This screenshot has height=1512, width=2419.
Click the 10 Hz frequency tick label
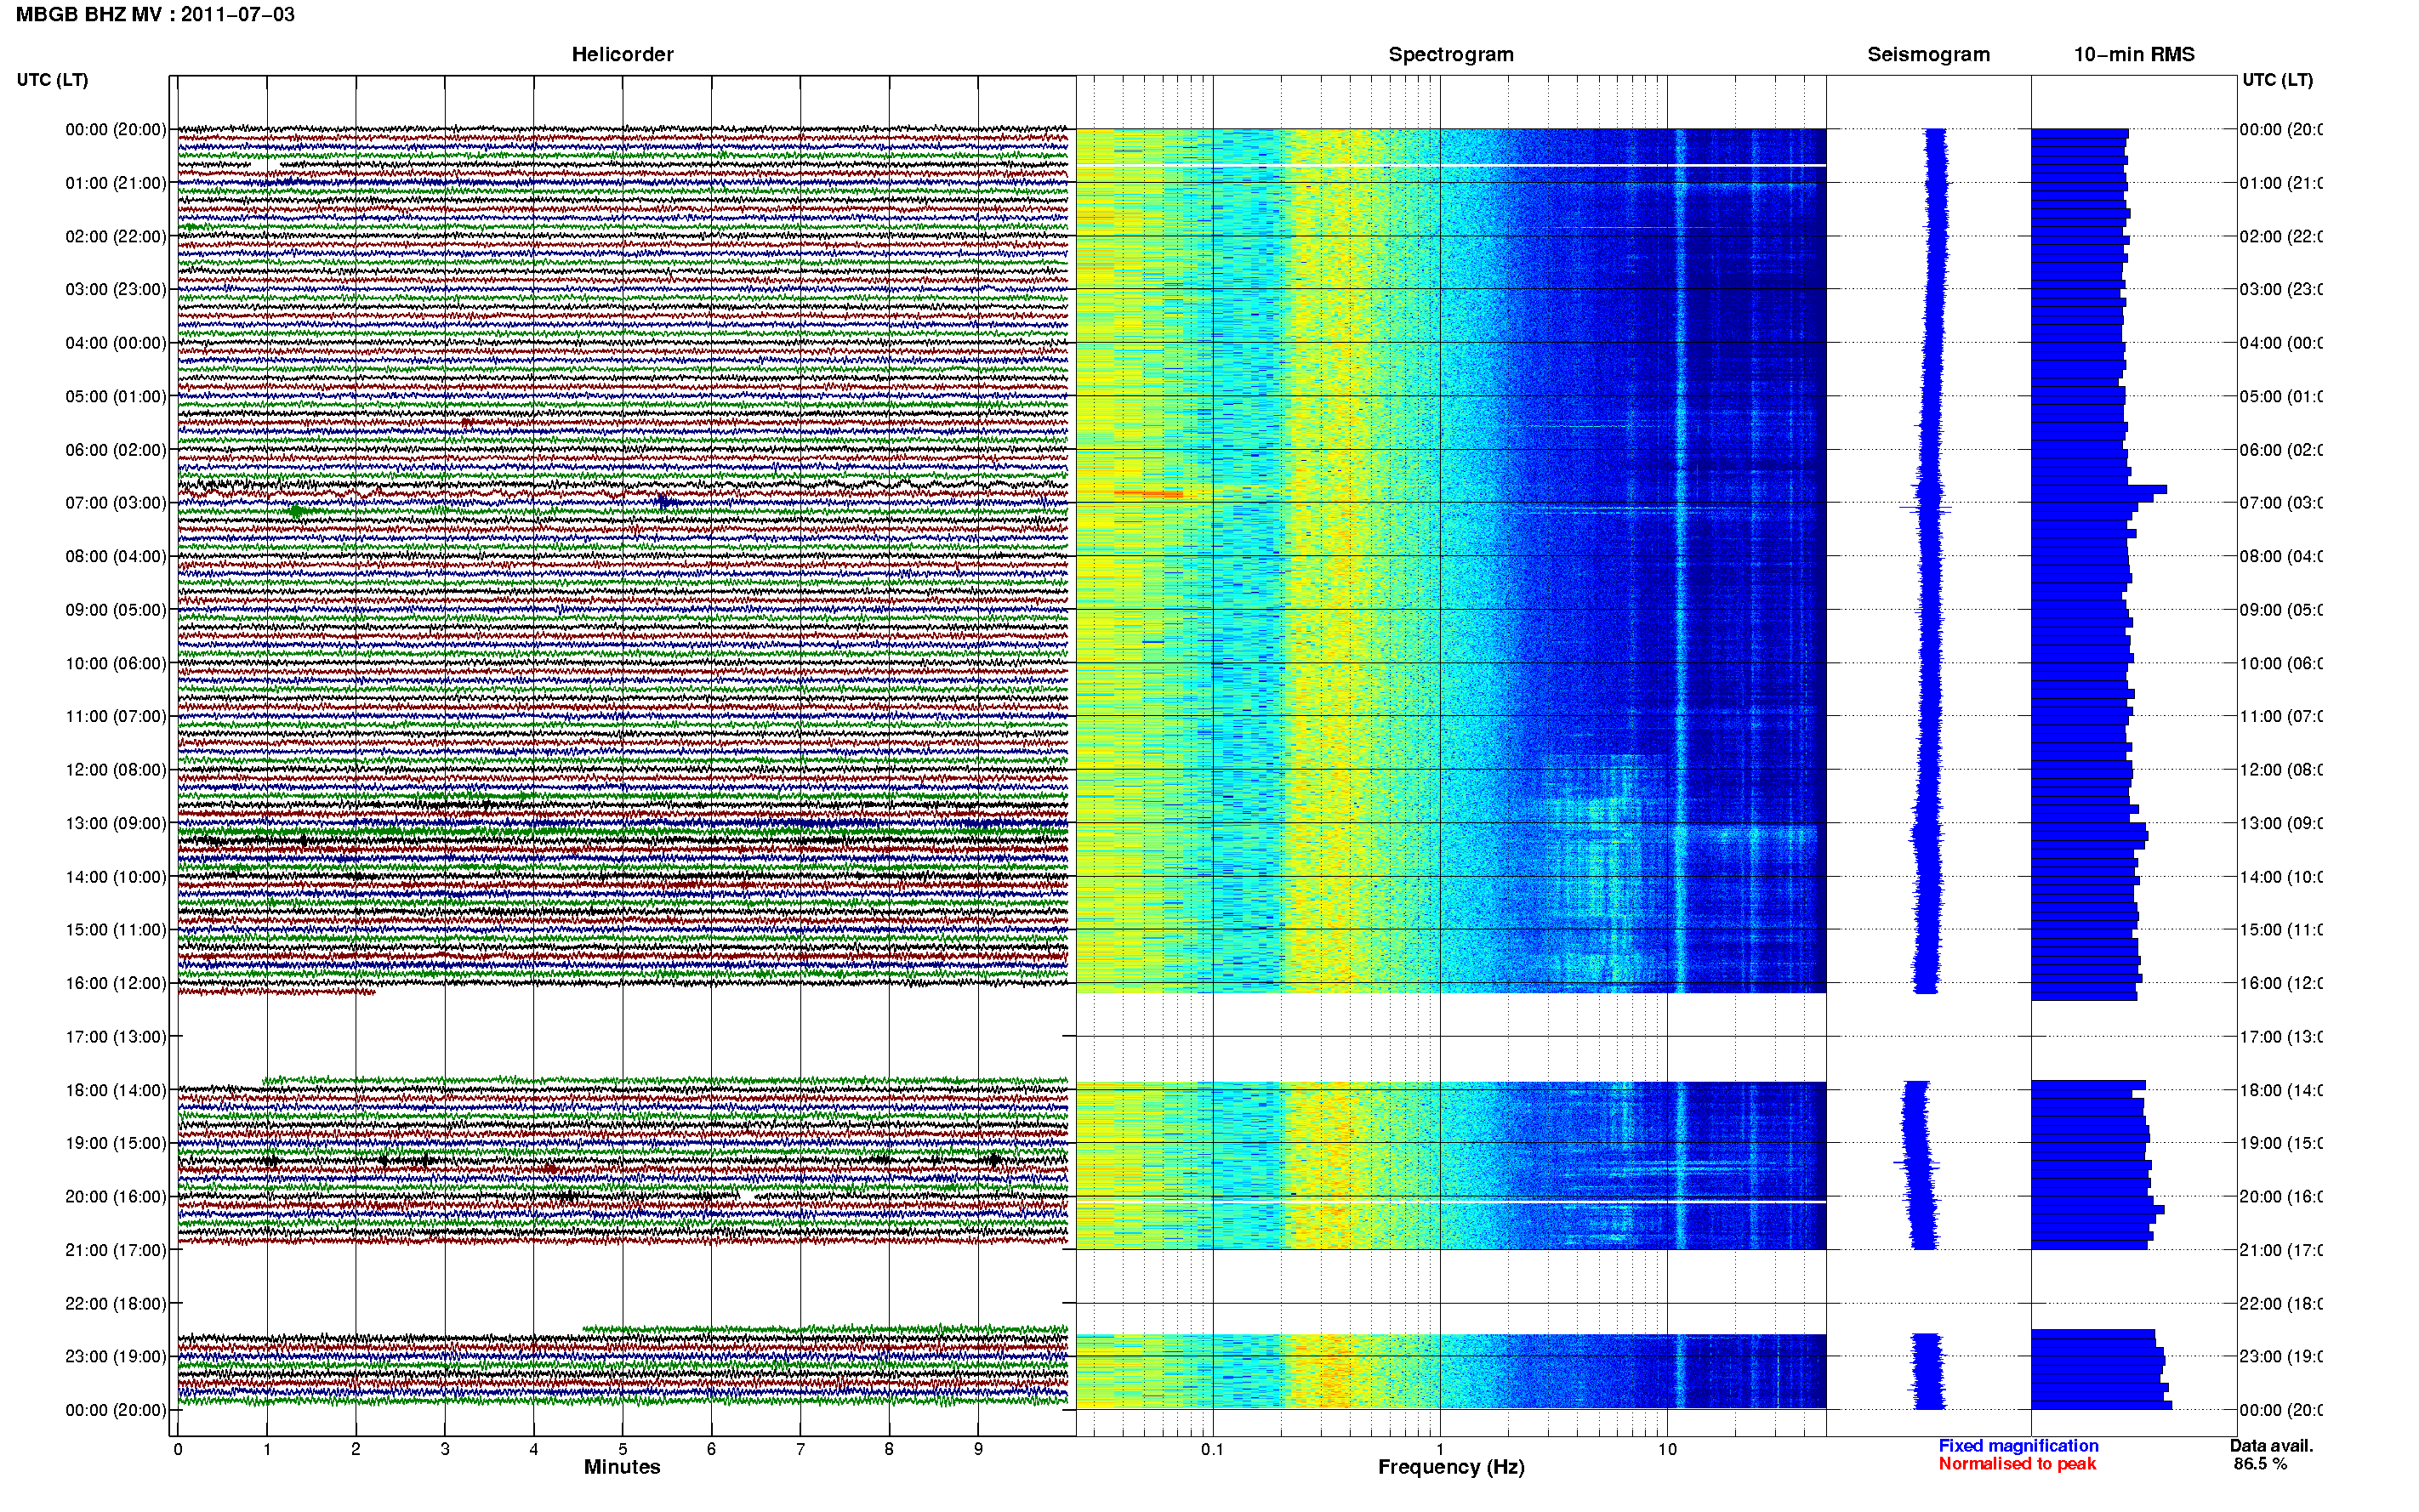(x=1666, y=1449)
